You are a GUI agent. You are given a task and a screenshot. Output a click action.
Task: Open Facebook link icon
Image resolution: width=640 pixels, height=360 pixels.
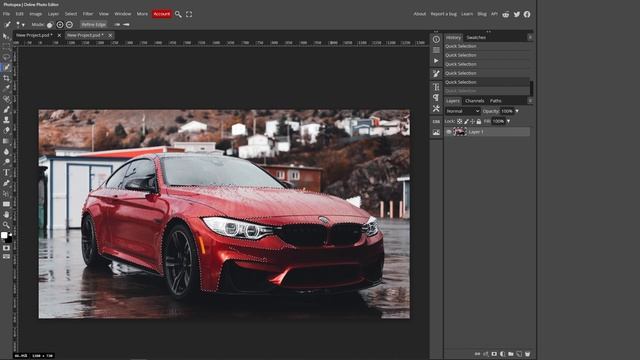527,14
